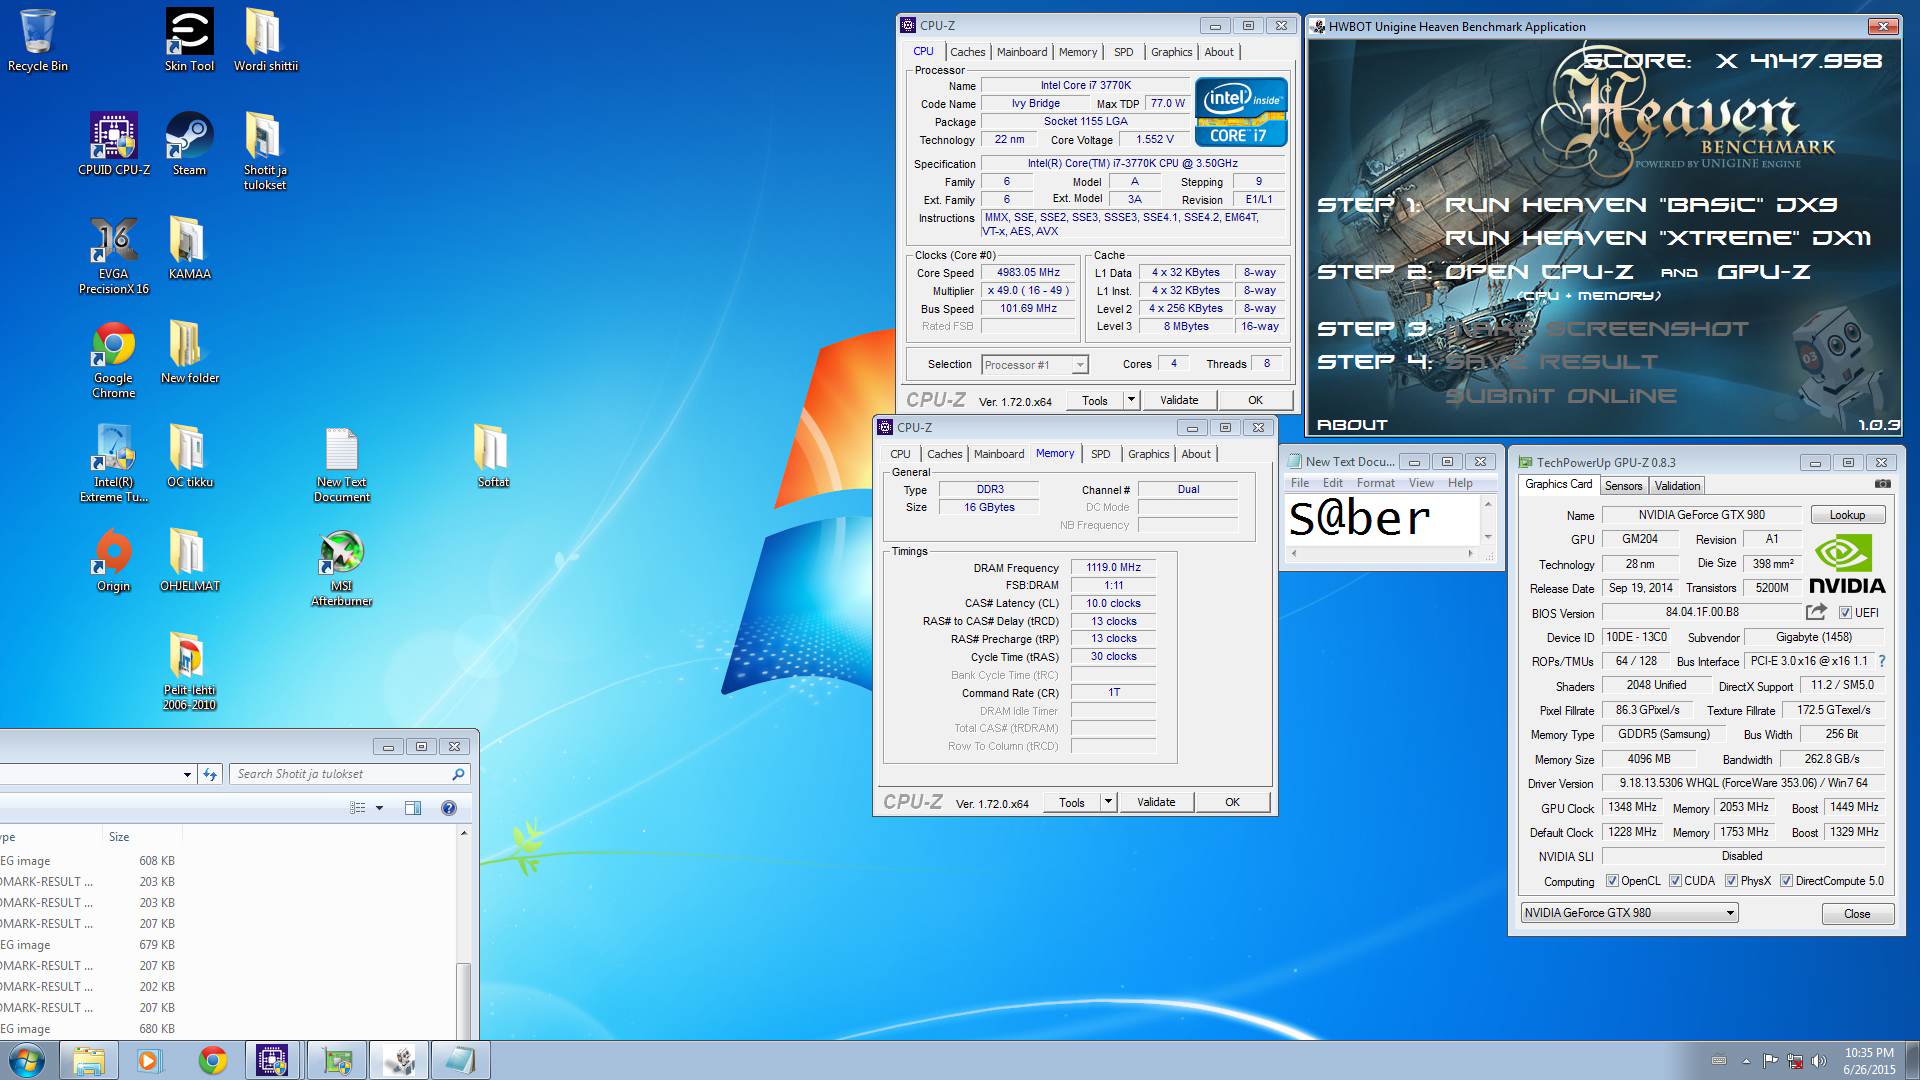
Task: Open the Skin Tool desktop shortcut
Action: 189,40
